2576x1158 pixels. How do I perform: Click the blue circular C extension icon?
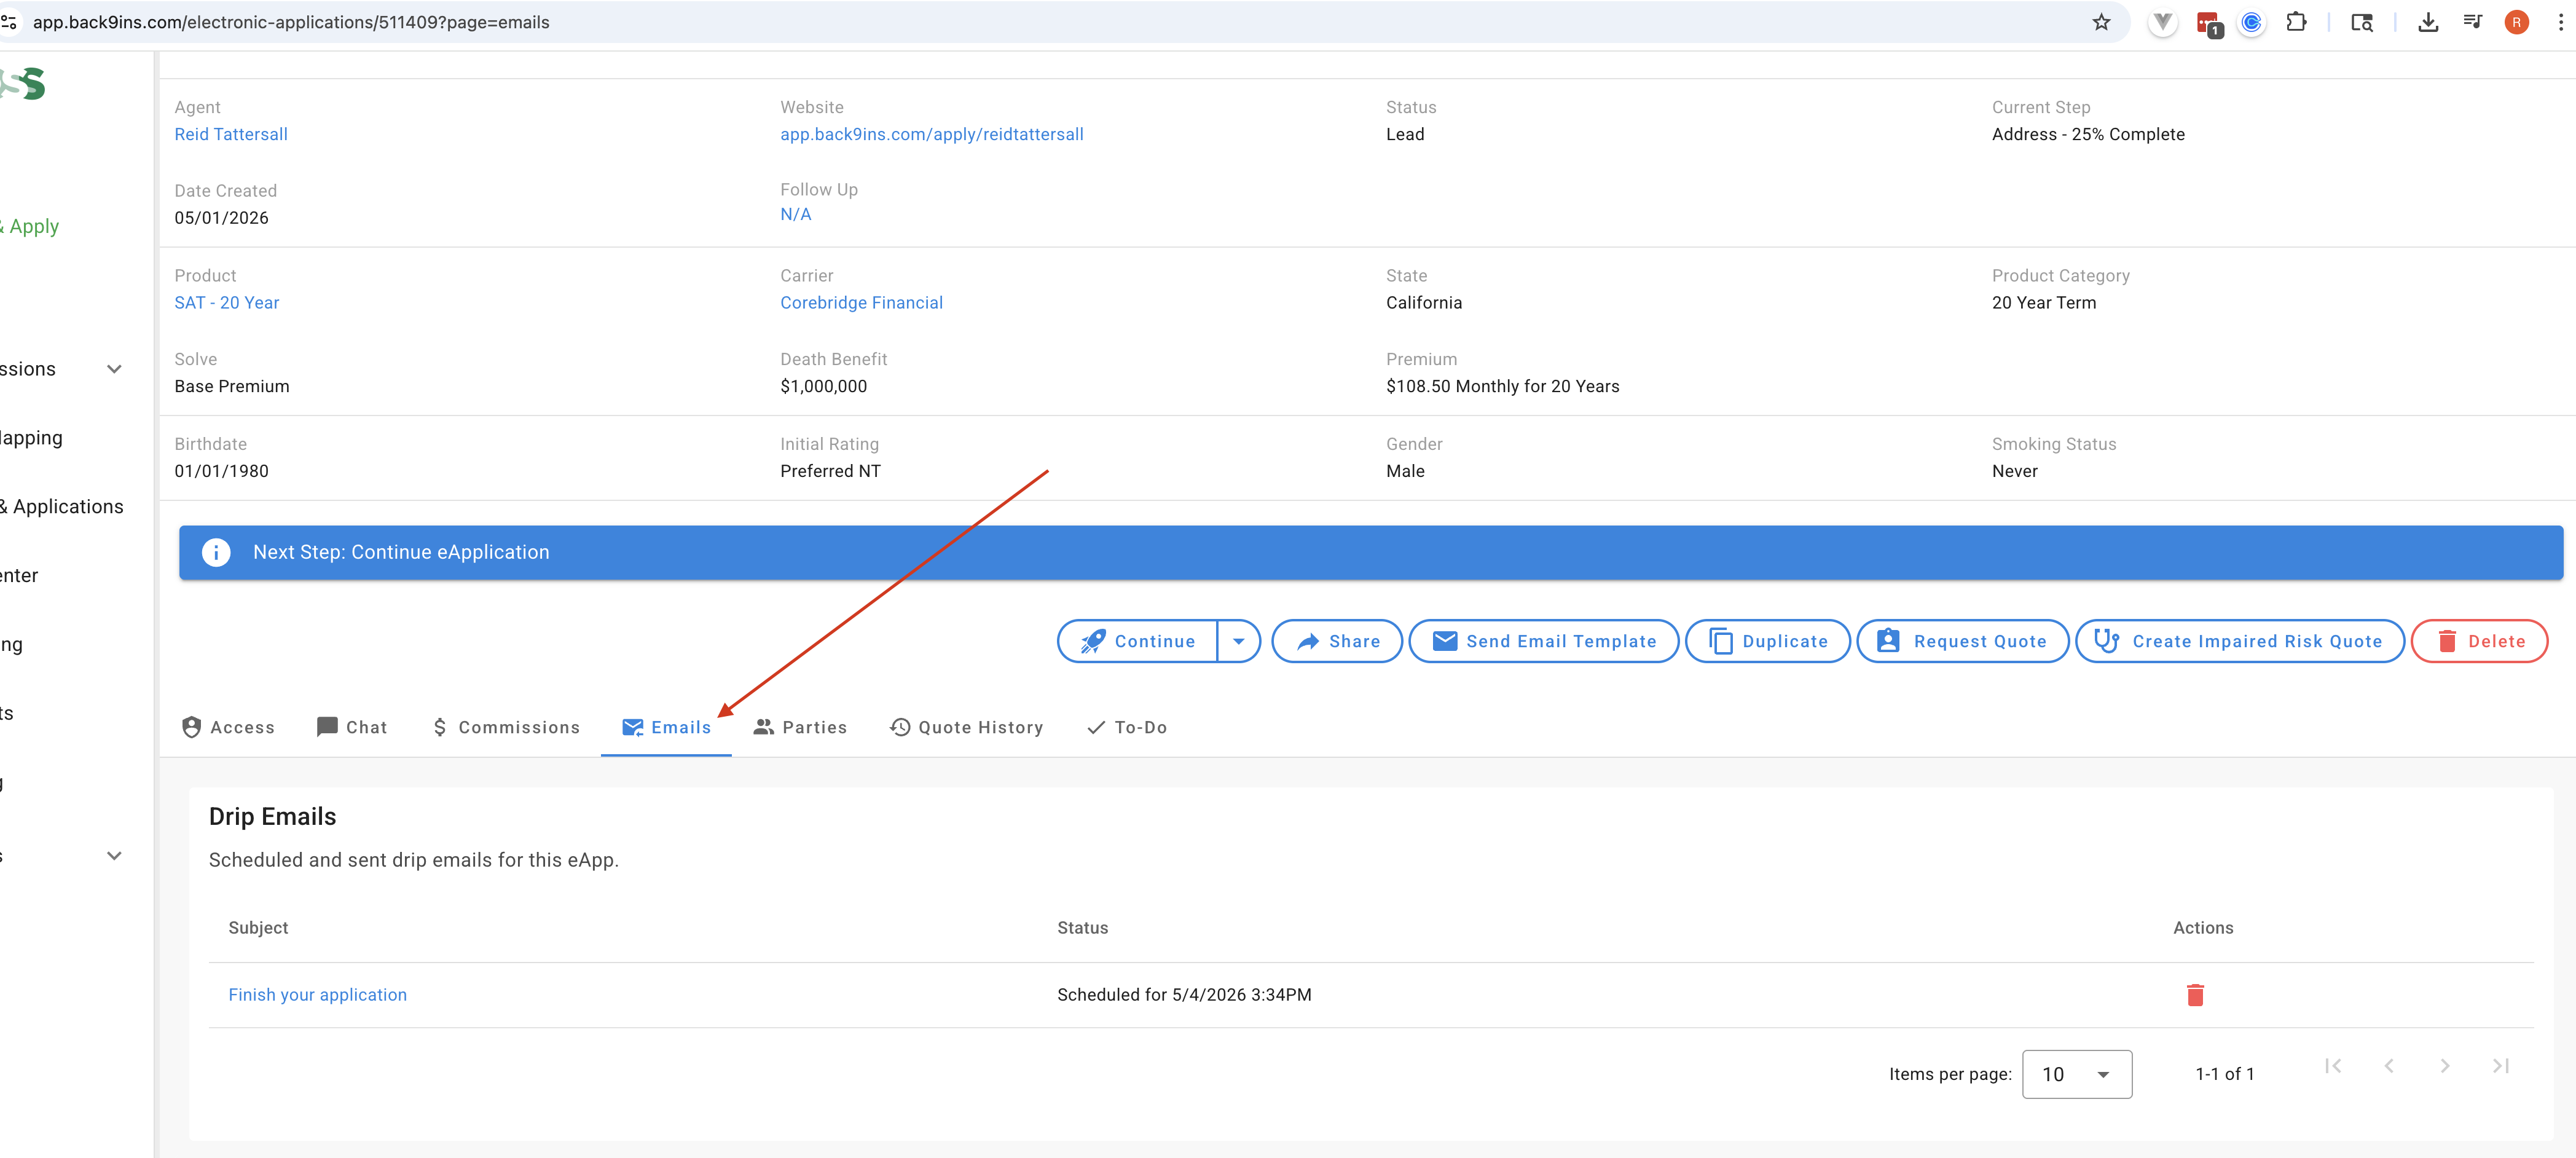point(2251,22)
